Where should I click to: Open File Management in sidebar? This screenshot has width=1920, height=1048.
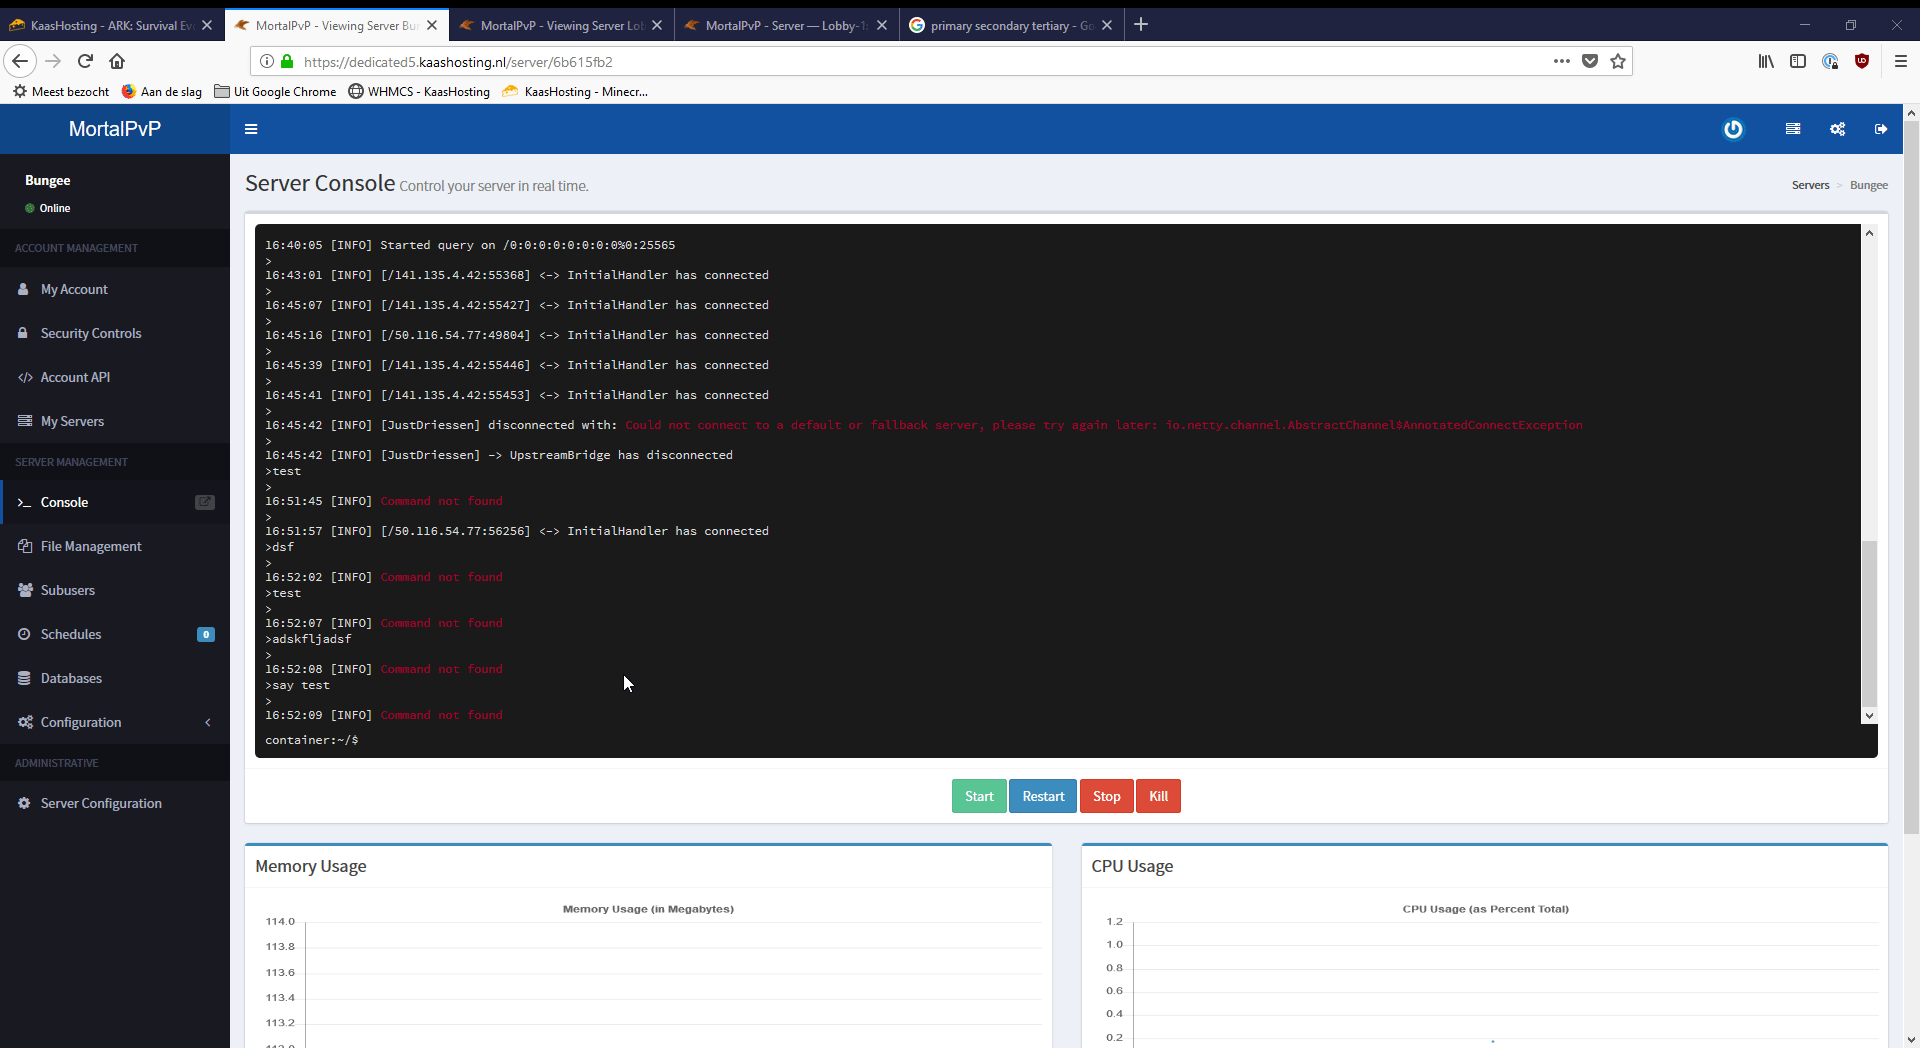(91, 546)
